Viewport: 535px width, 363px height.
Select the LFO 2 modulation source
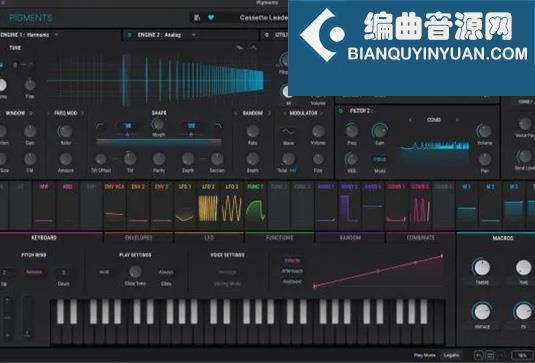(208, 205)
